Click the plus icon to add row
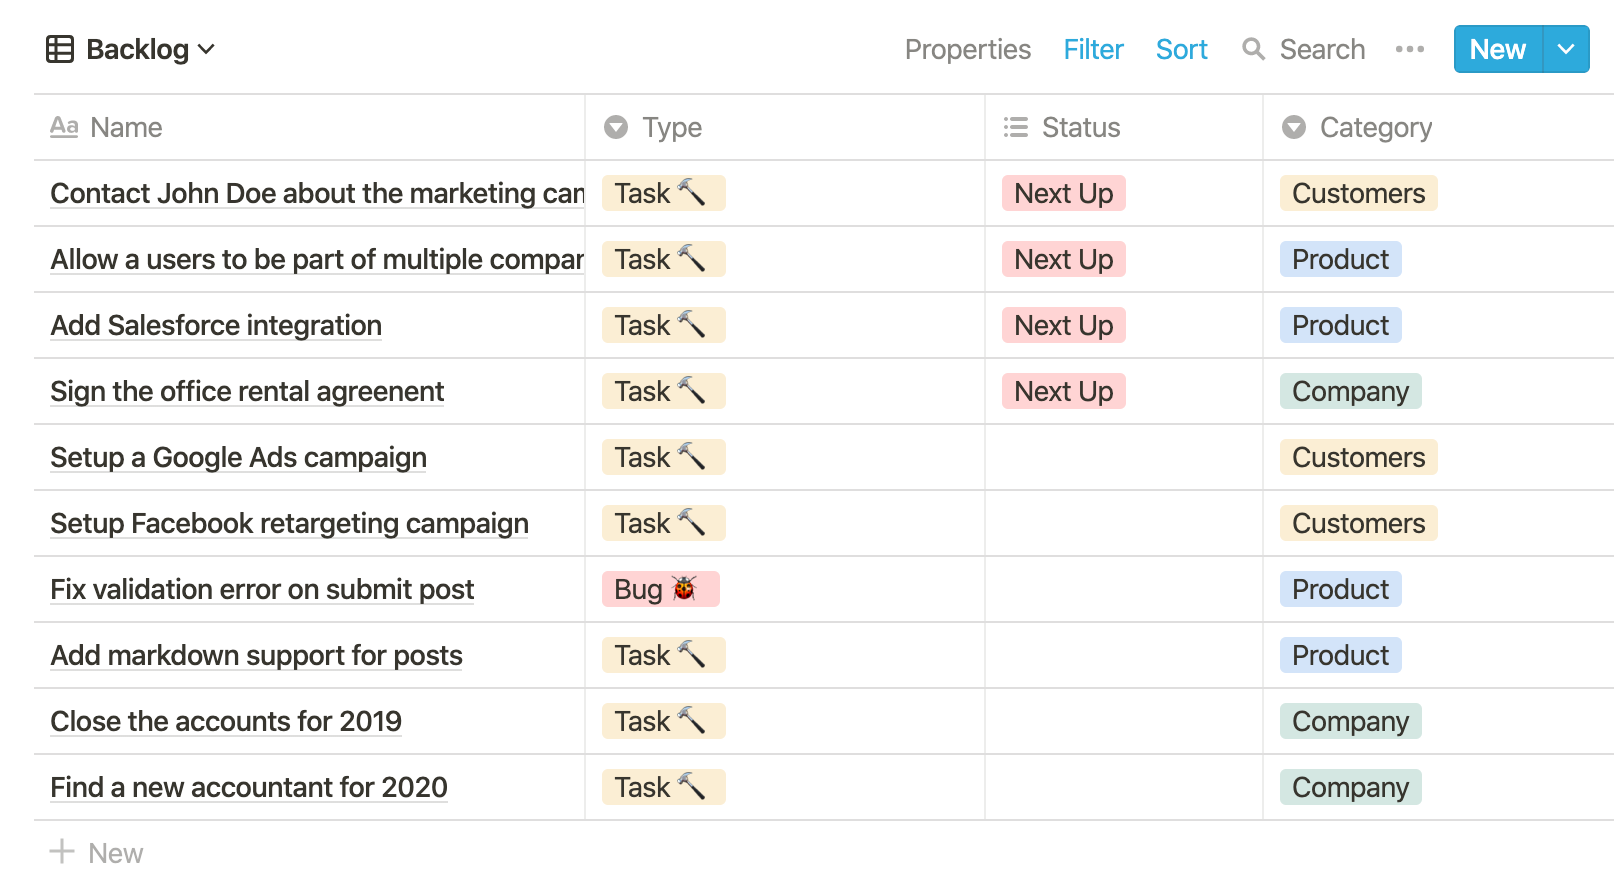1614x870 pixels. [x=62, y=852]
